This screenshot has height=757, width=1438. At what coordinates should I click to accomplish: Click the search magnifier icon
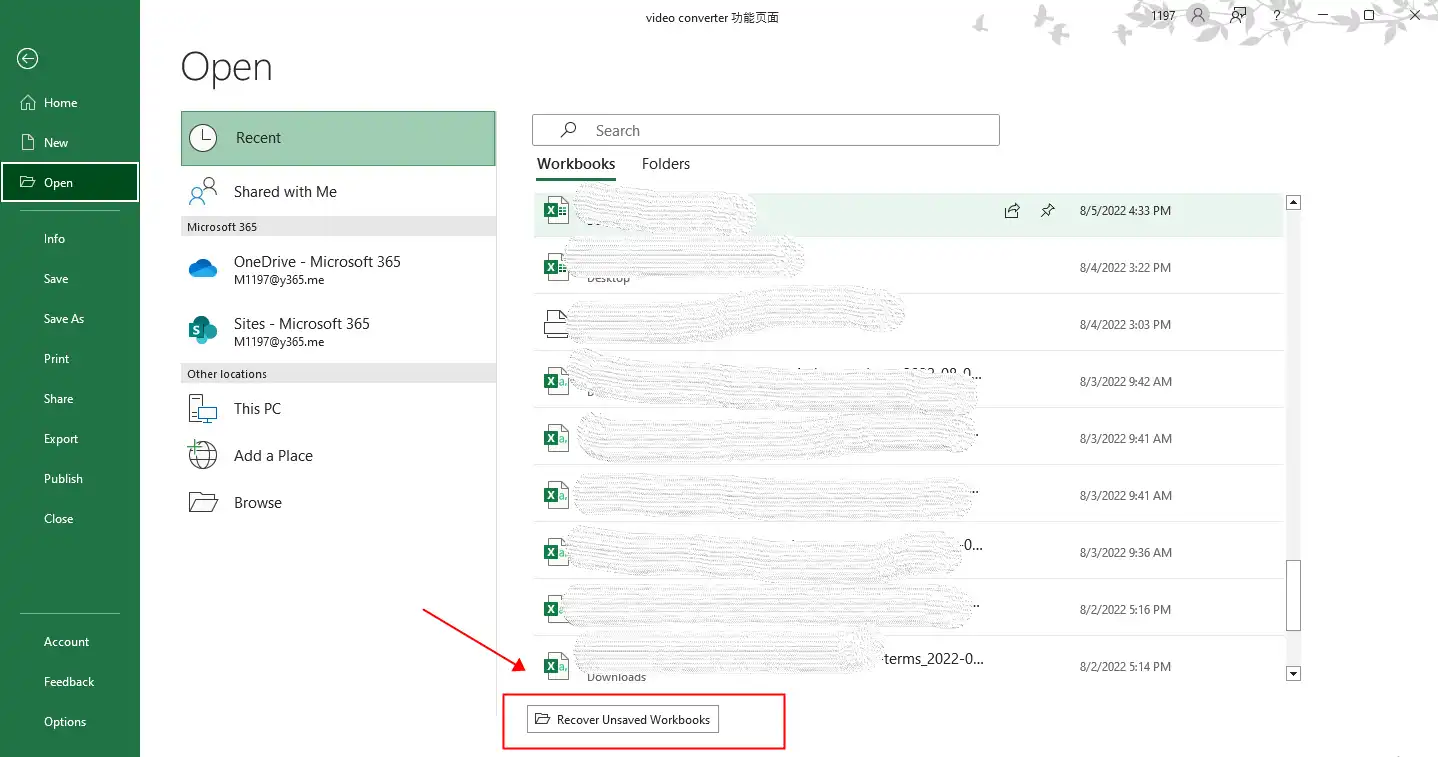point(568,130)
